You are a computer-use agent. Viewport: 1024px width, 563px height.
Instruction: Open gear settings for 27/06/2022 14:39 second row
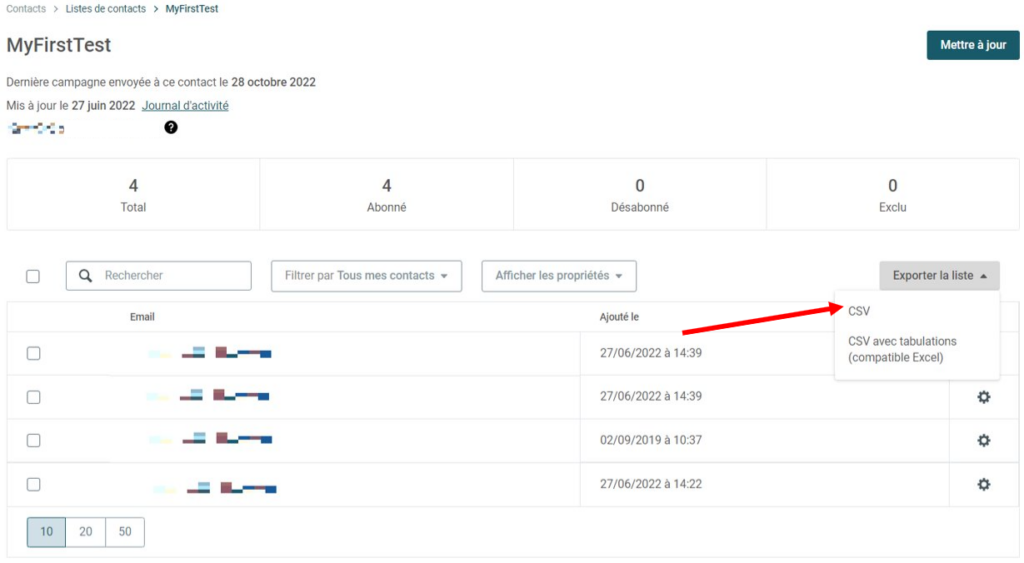(x=984, y=397)
